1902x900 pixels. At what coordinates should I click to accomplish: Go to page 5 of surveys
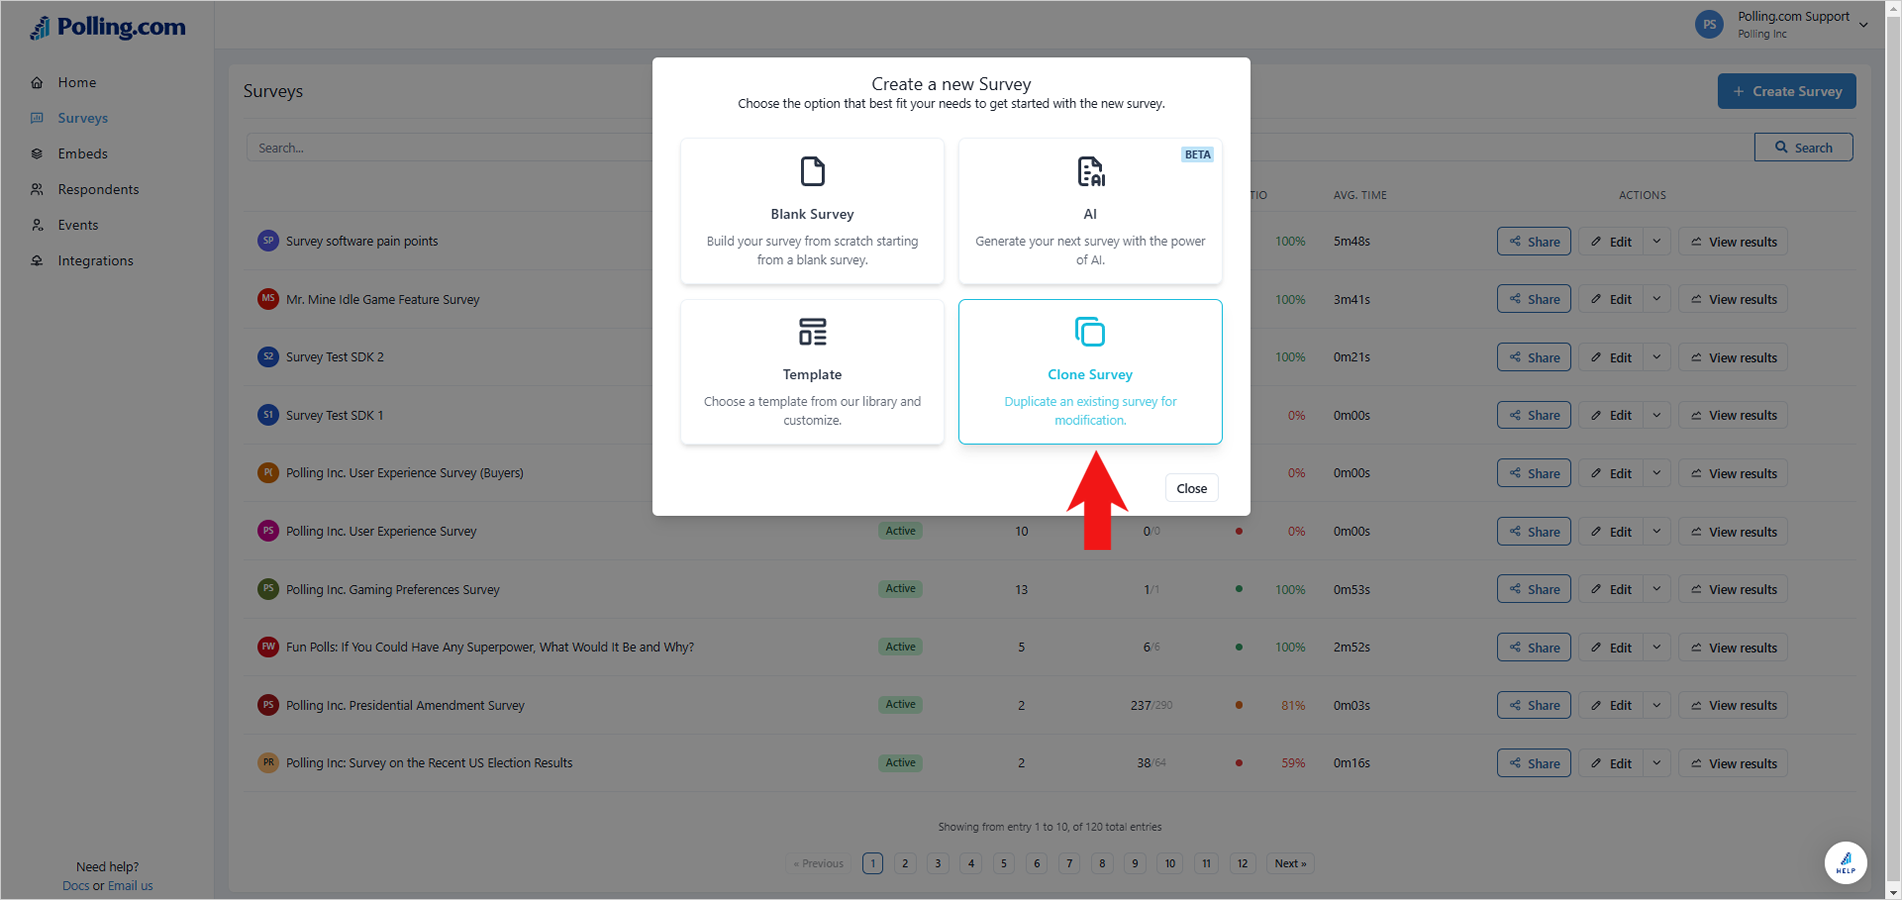(1004, 863)
